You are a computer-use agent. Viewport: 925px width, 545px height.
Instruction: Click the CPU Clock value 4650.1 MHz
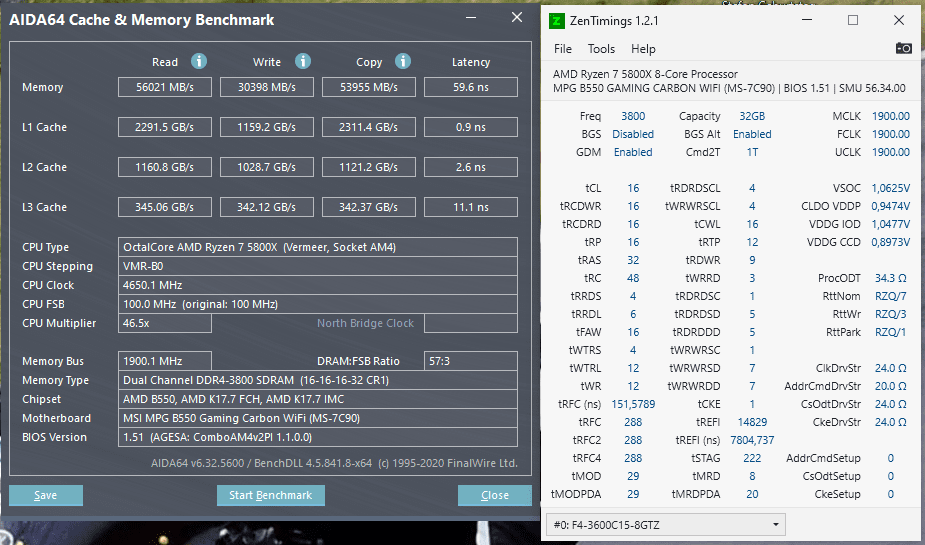click(318, 285)
